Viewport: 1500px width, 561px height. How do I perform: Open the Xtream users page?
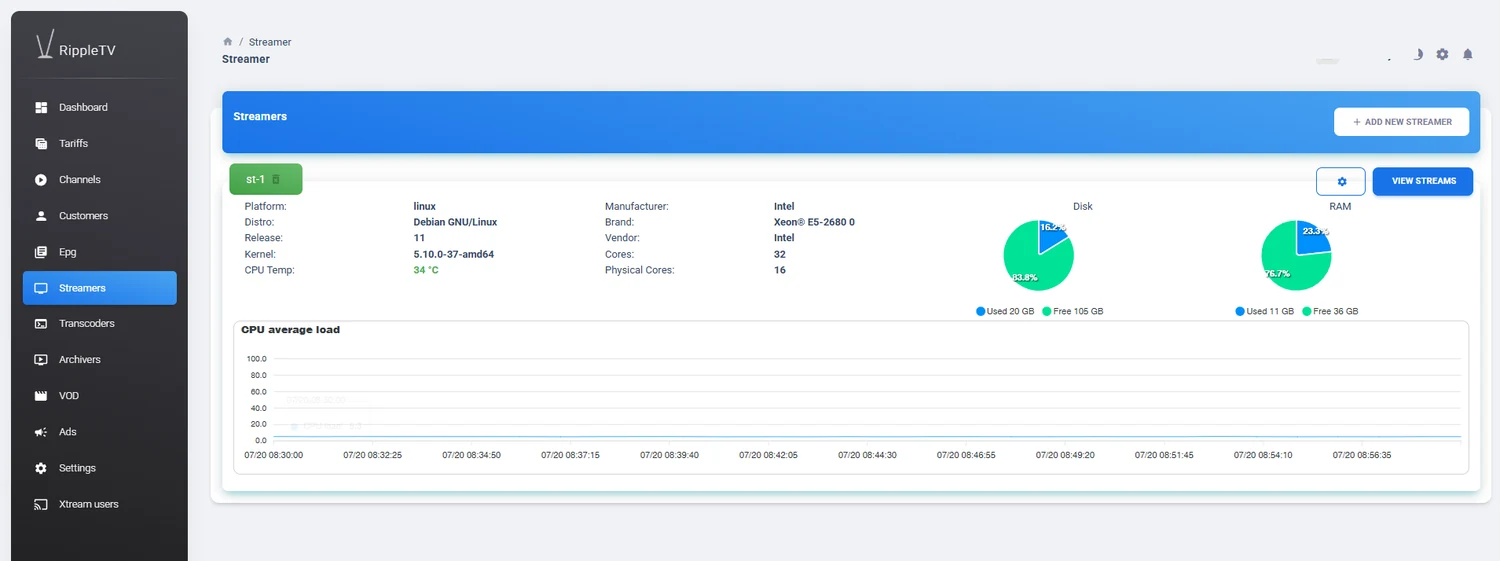coord(100,504)
